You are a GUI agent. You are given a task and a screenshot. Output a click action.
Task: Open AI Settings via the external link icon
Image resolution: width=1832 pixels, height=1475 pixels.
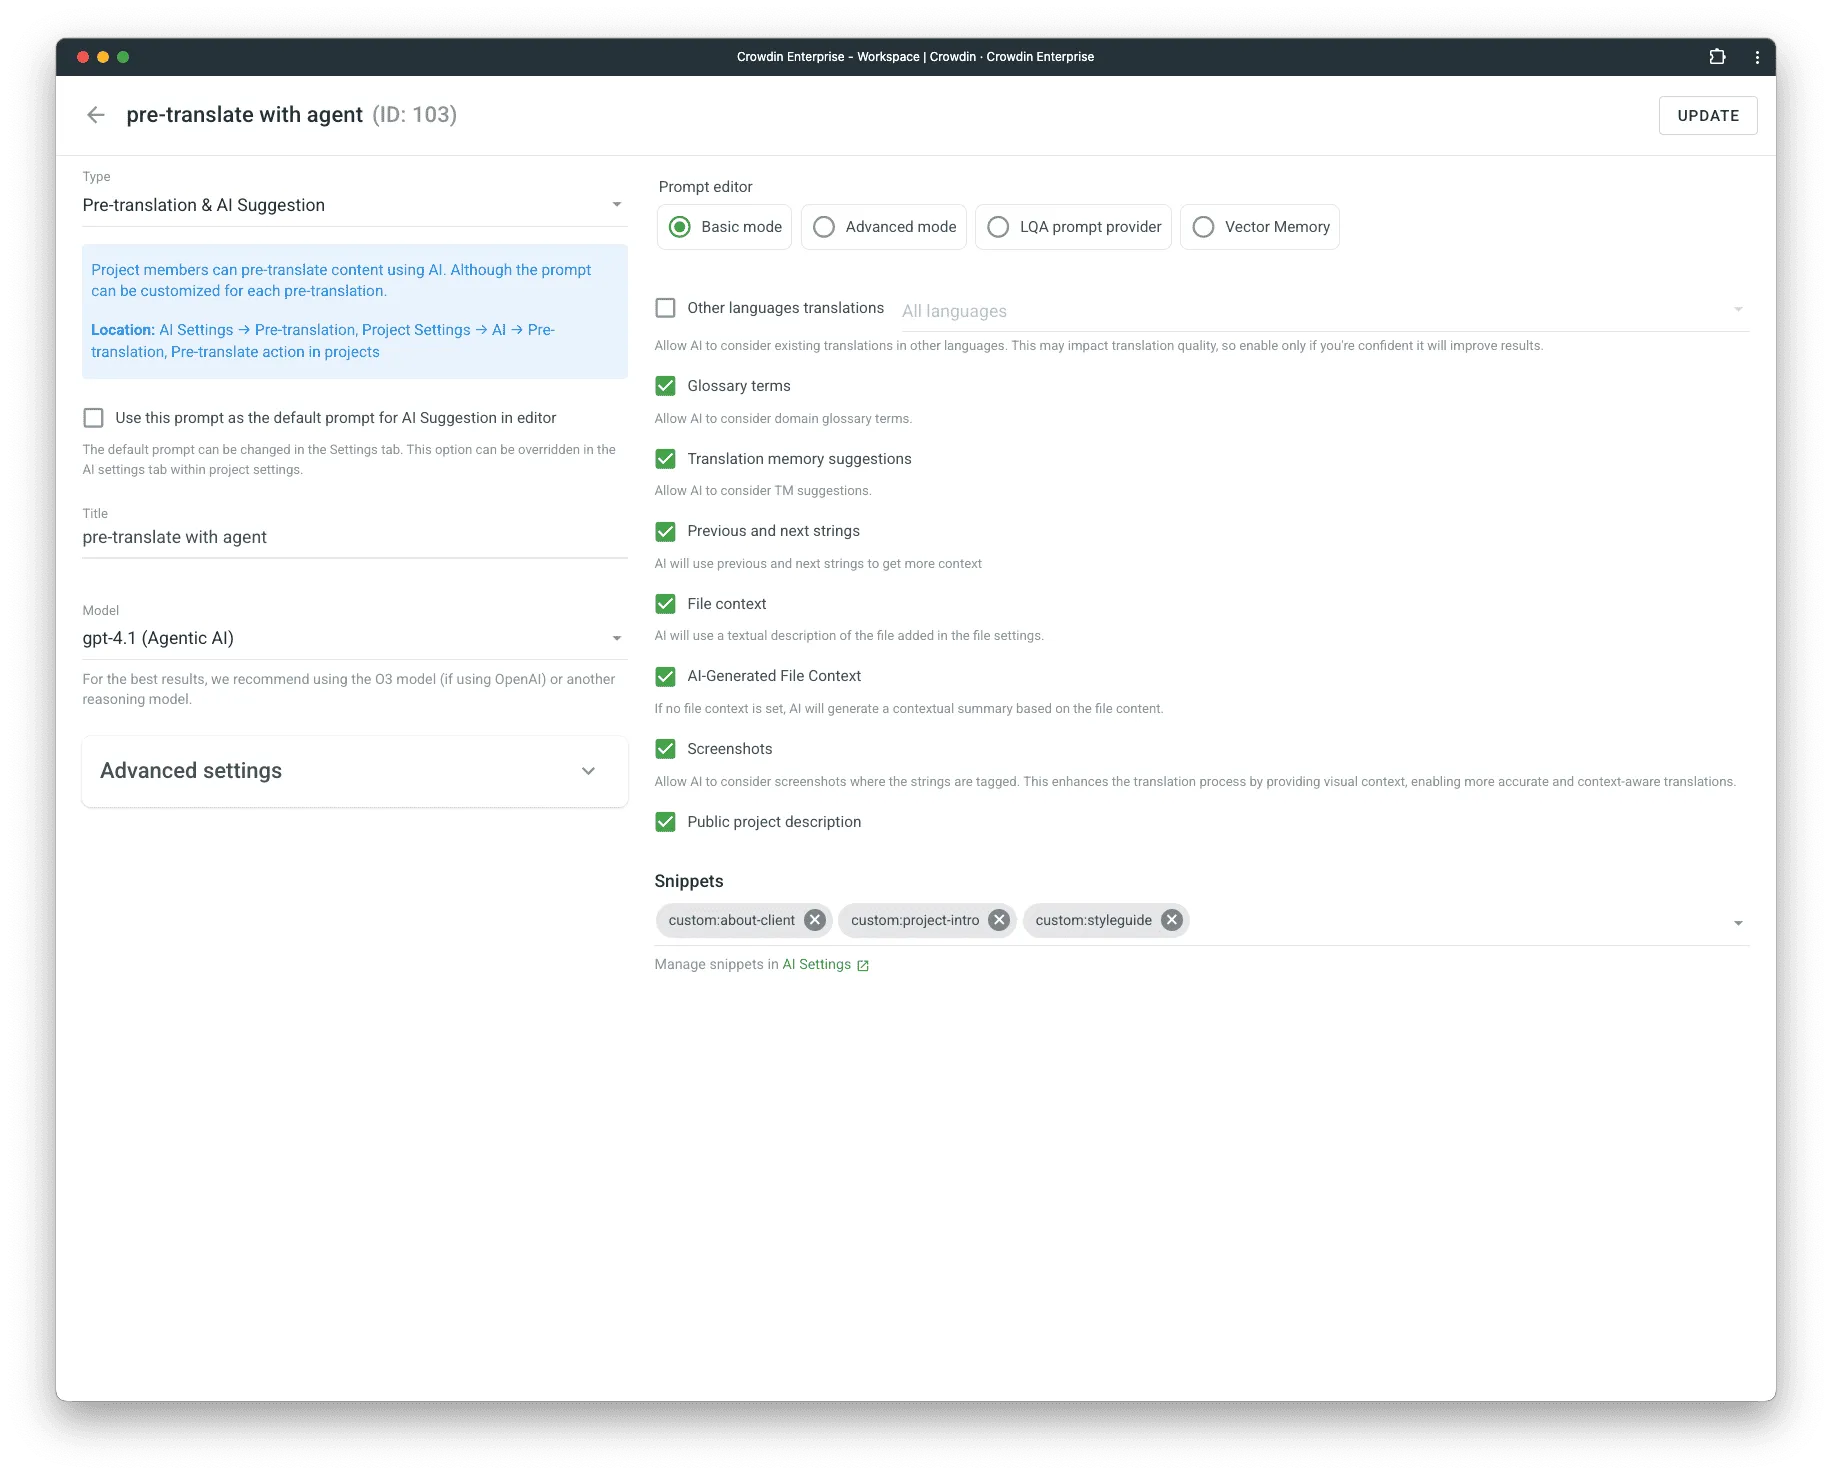pyautogui.click(x=862, y=964)
